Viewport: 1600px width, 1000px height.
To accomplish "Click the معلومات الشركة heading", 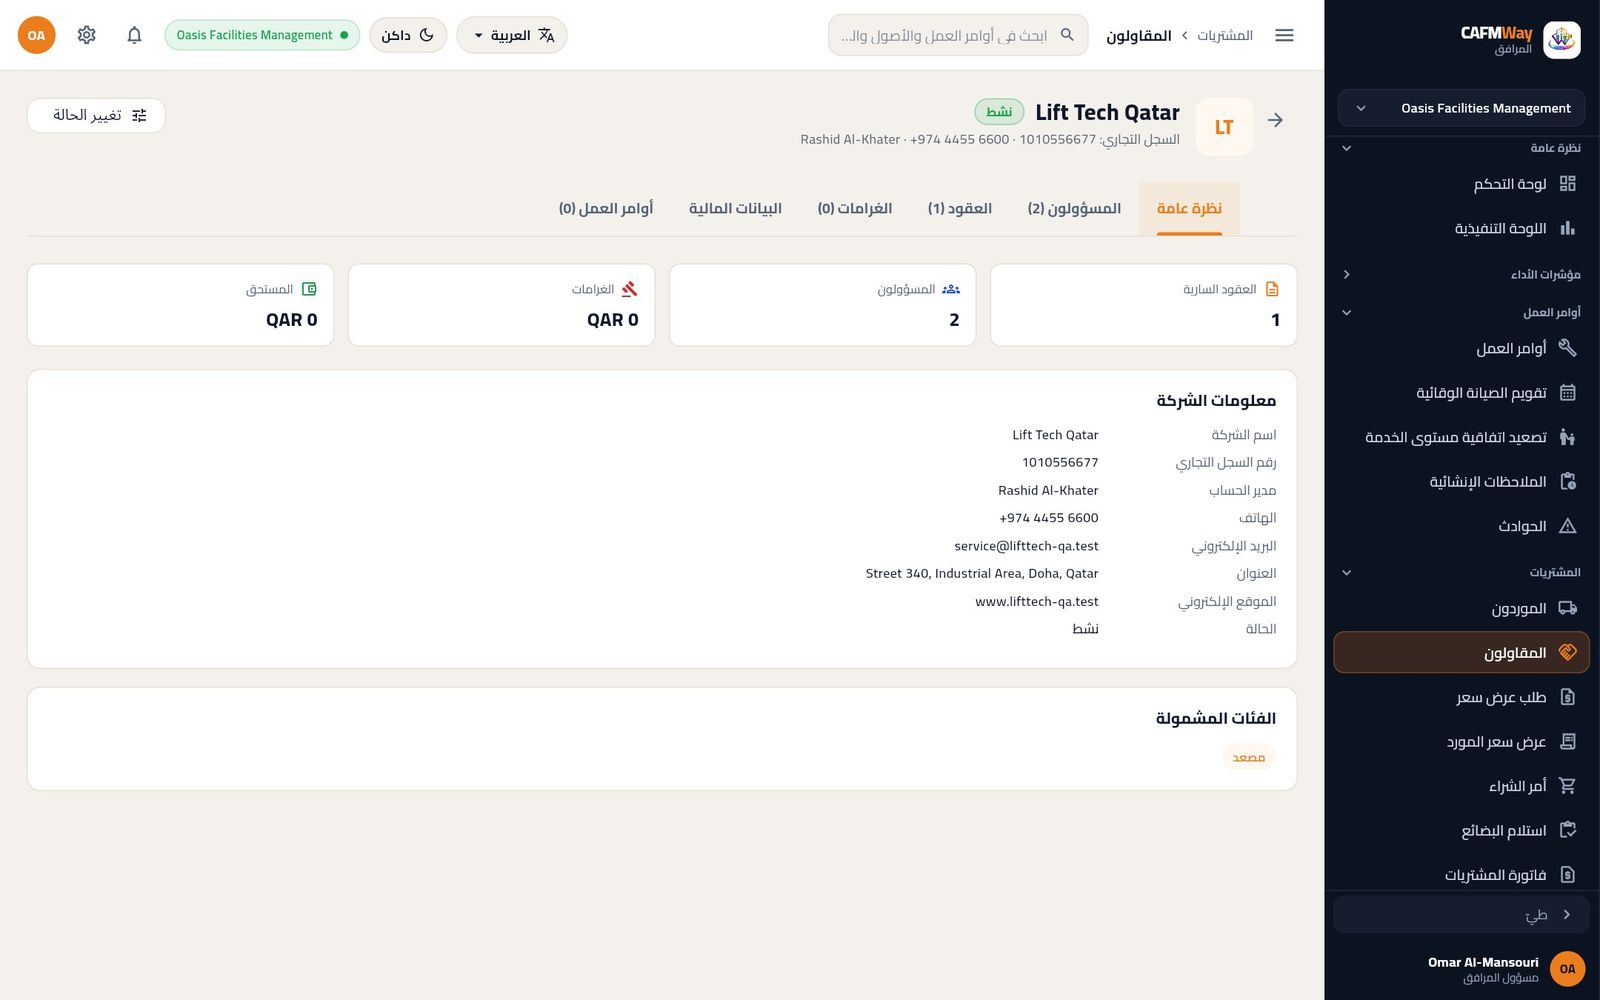I will pyautogui.click(x=1216, y=400).
